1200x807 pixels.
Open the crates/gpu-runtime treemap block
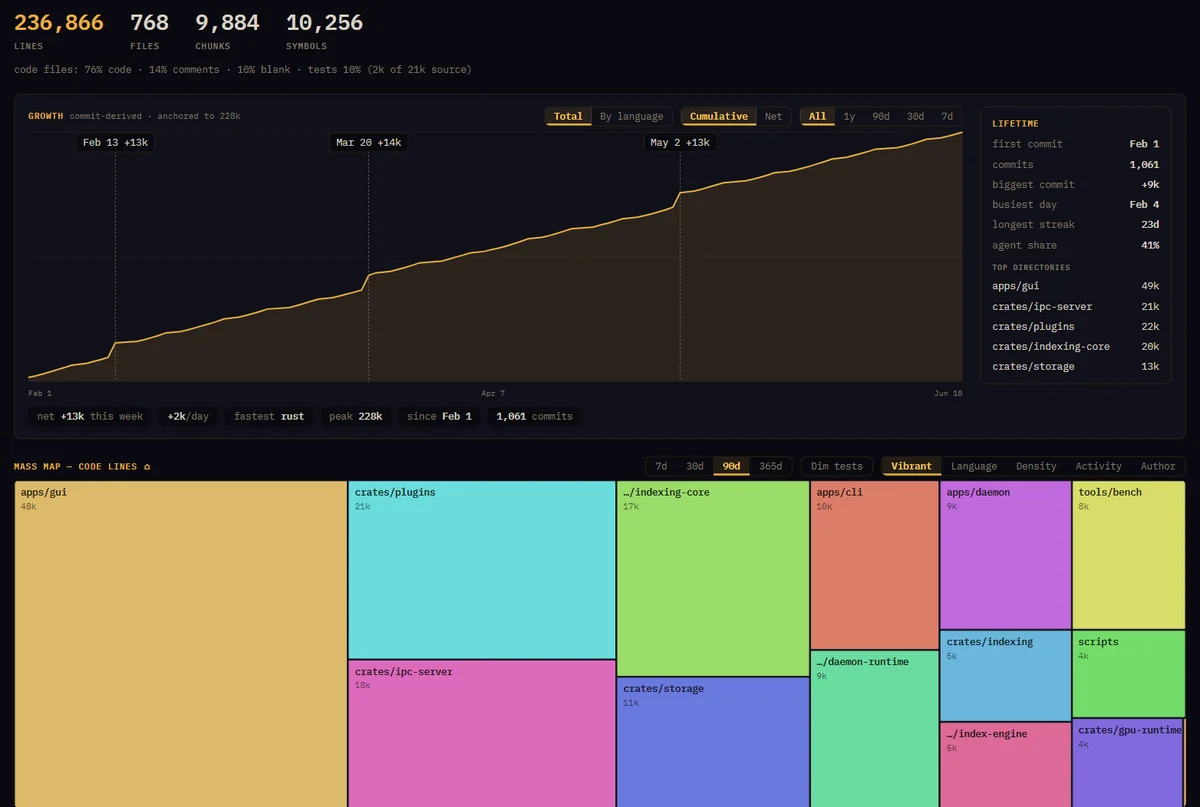click(1127, 763)
